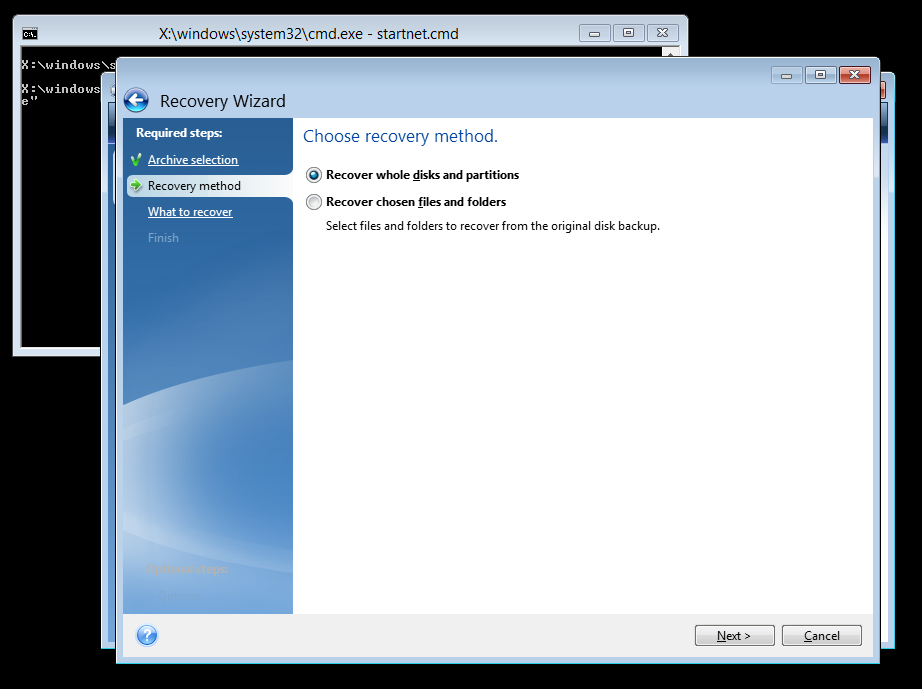Click the cmd.exe icon in title bar

point(30,33)
